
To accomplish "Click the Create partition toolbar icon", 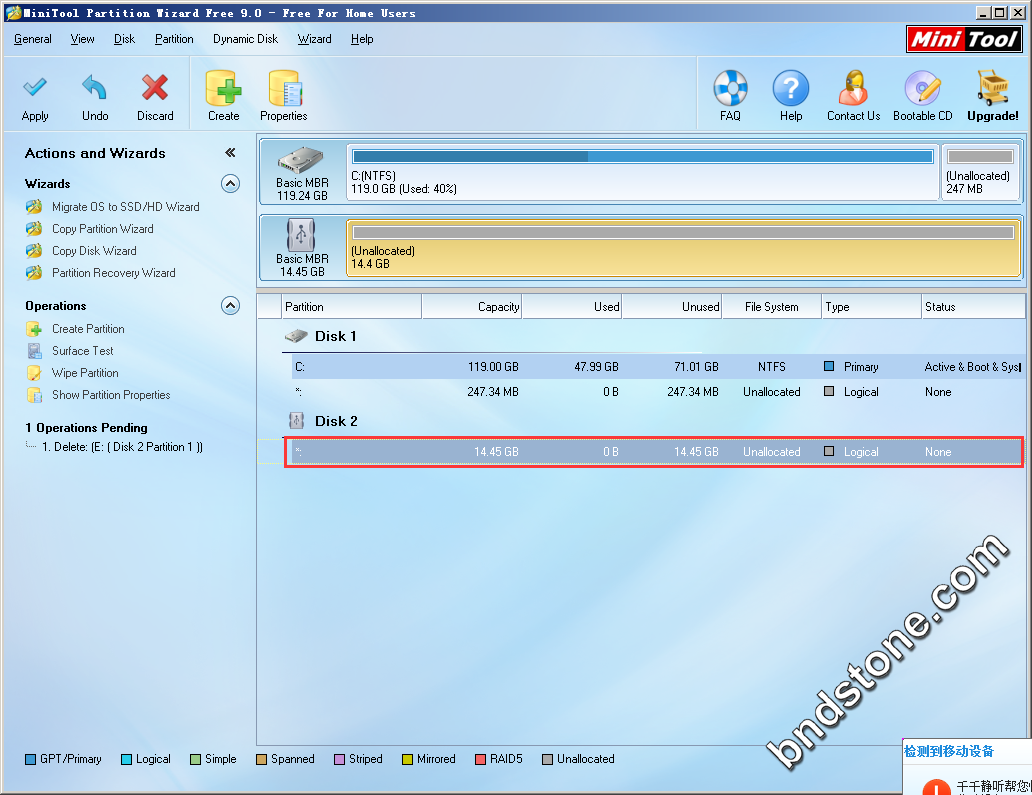I will (224, 88).
